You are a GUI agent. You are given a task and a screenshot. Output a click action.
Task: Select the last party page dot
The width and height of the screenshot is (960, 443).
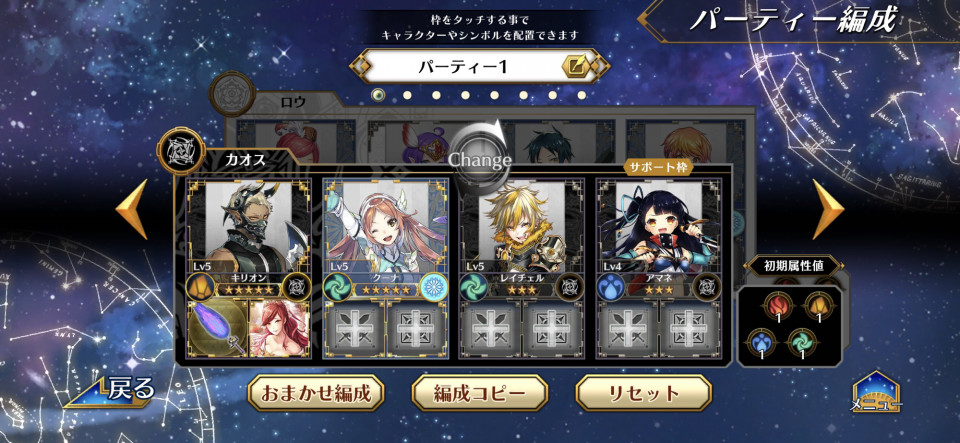pyautogui.click(x=582, y=95)
